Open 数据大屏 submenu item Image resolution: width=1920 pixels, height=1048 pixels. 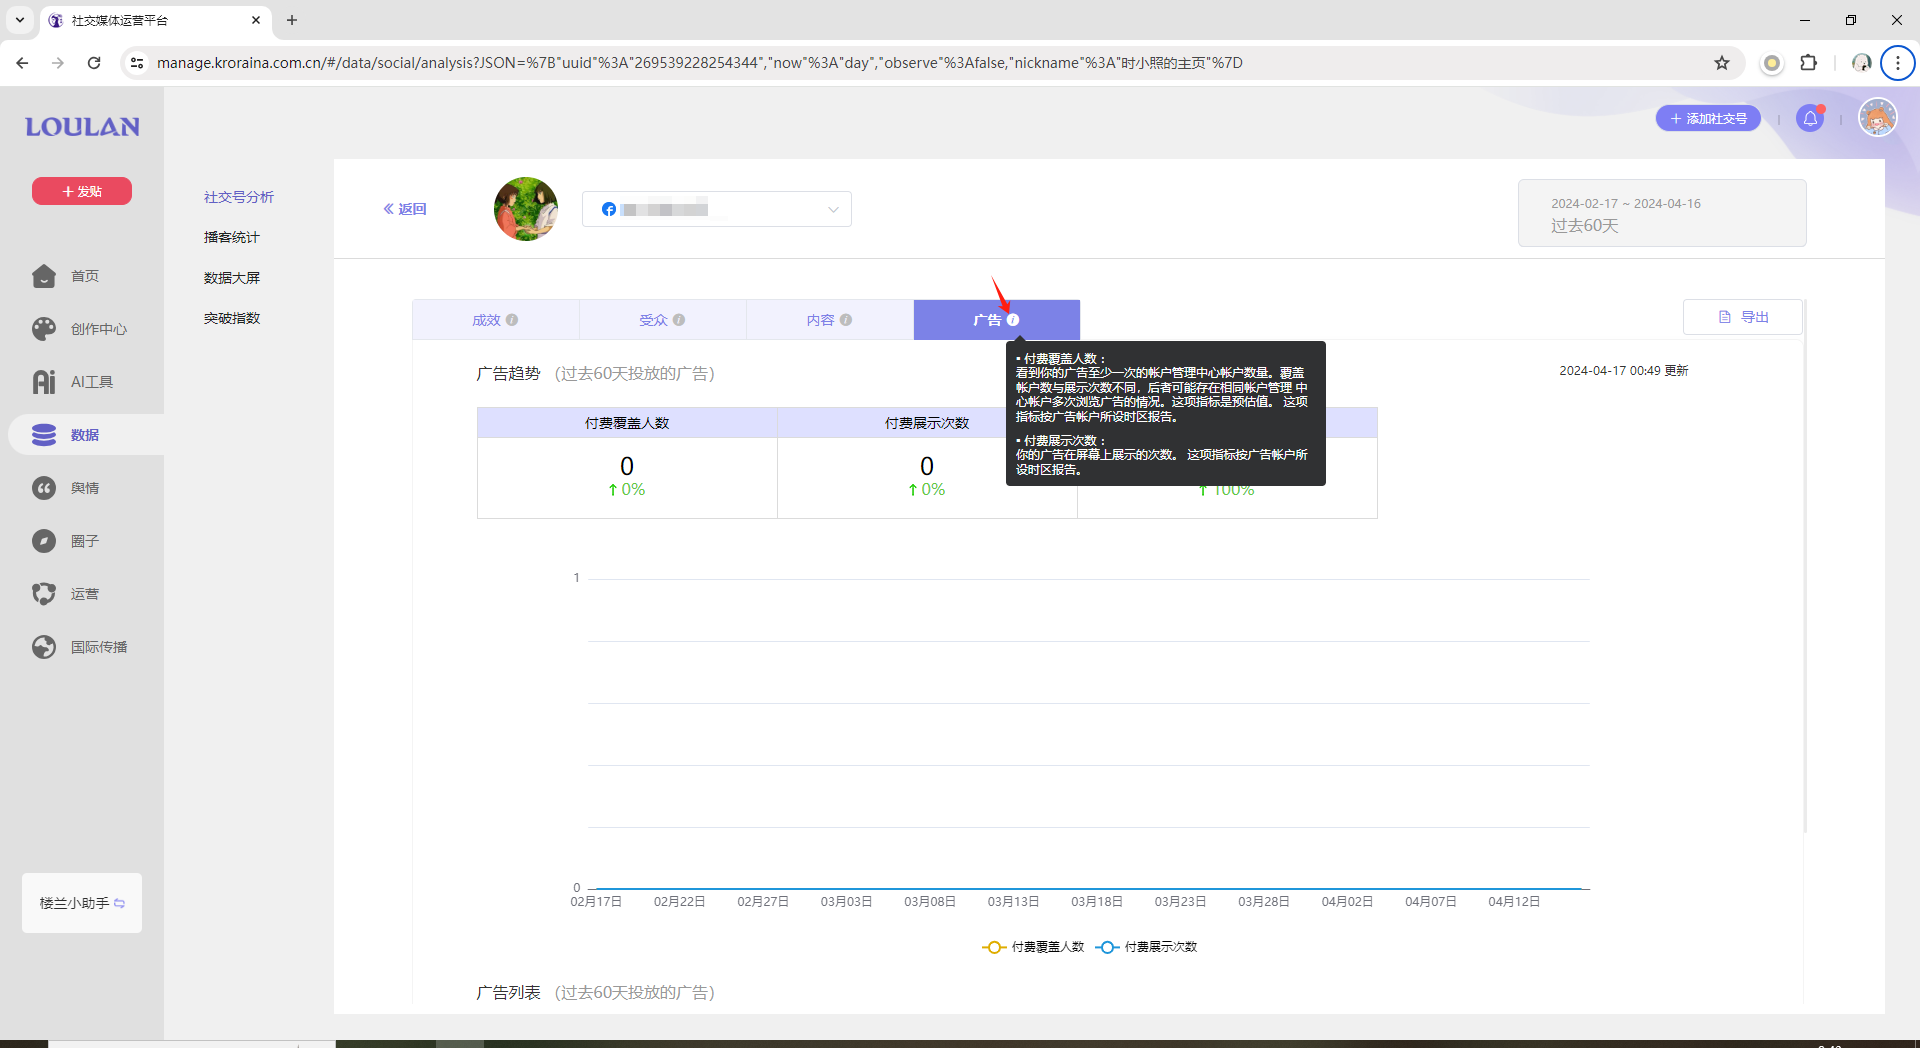pos(232,278)
